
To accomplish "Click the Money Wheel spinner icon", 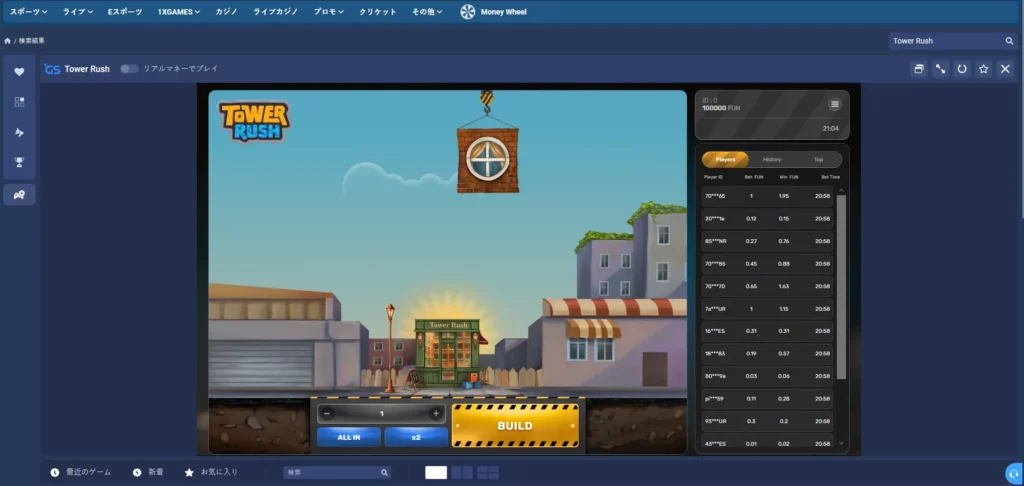I will click(468, 12).
